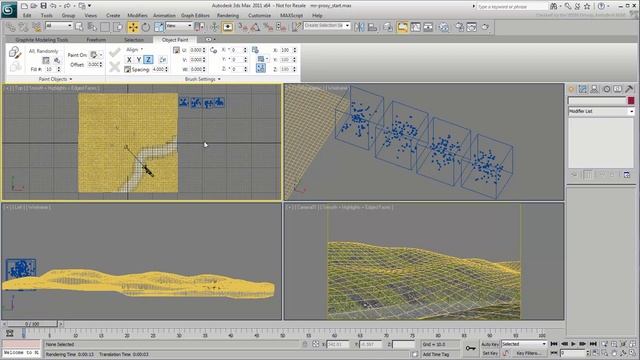Open Render Setup icon
Viewport: 640px width, 360px height.
coord(460,27)
